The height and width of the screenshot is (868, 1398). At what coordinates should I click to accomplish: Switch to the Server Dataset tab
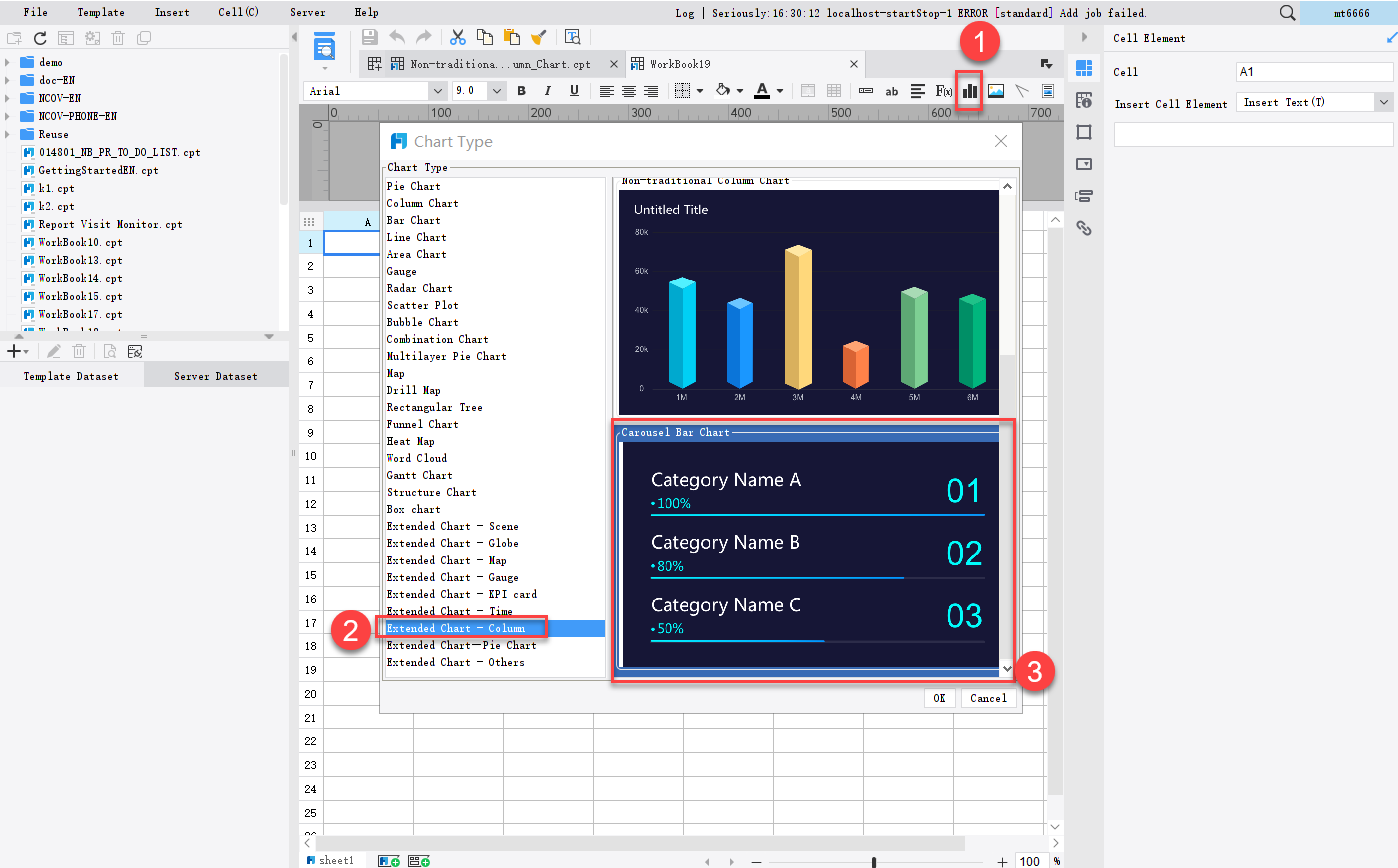[215, 375]
